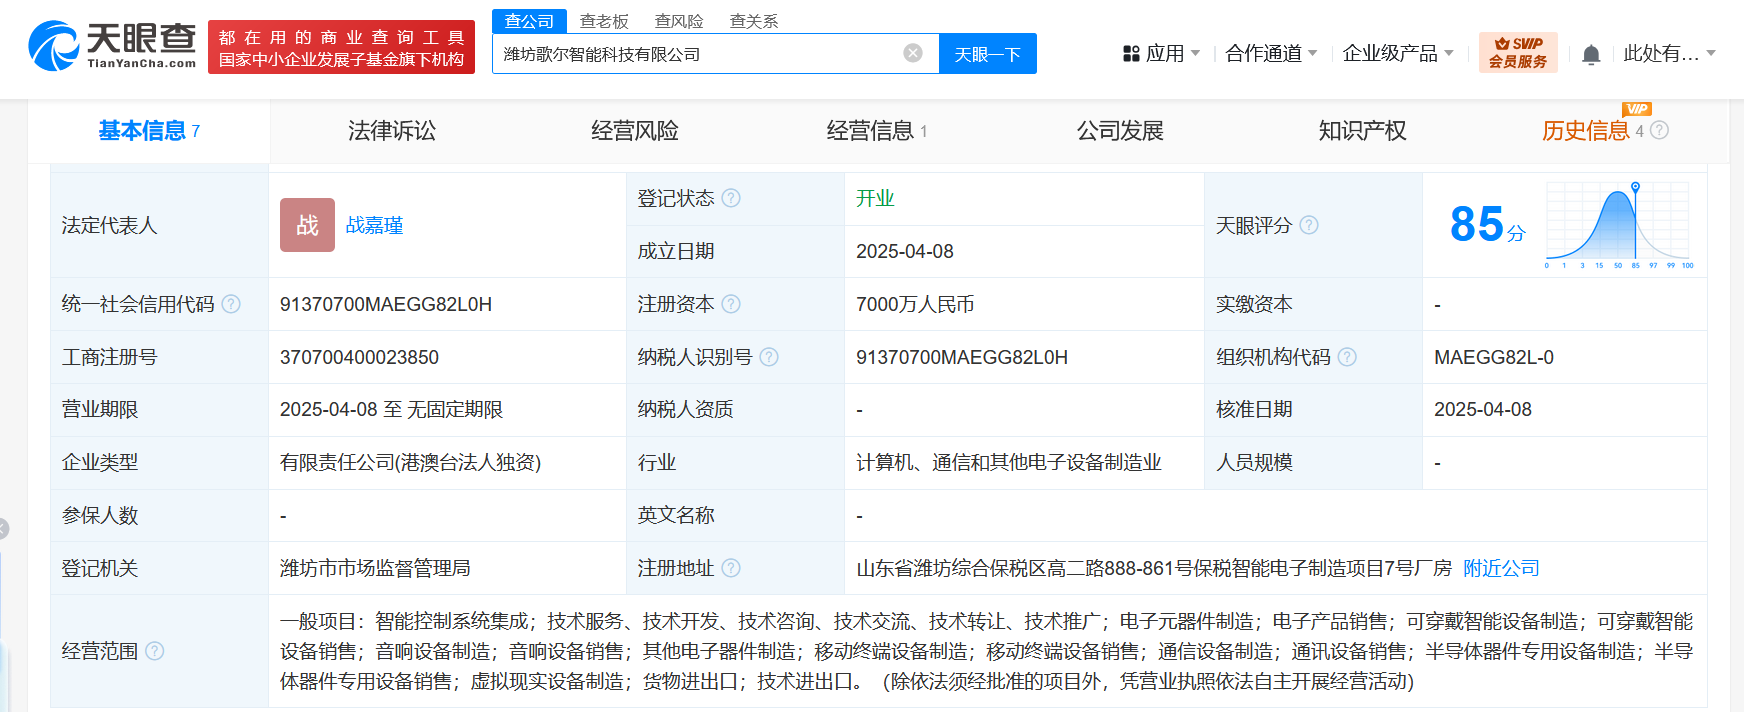This screenshot has height=712, width=1744.
Task: Clear the search box with the X icon
Action: coord(913,53)
